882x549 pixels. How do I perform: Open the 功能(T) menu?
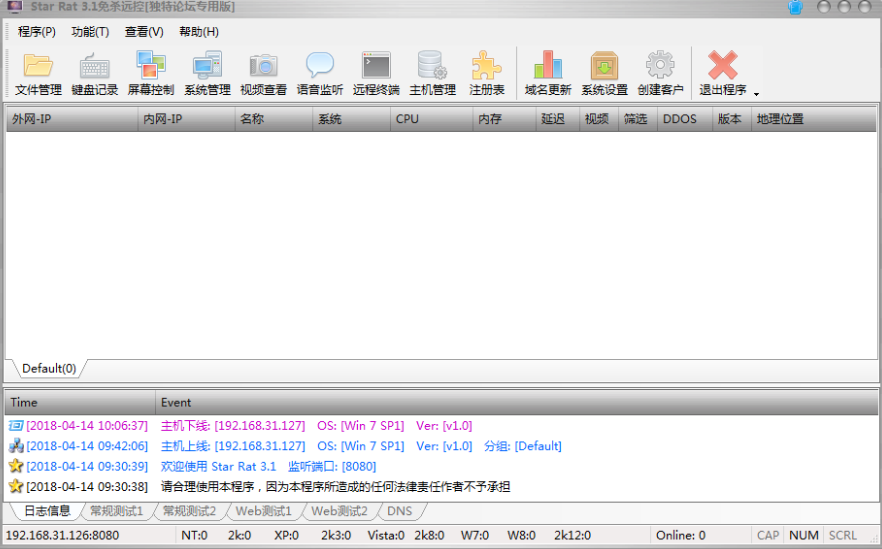click(90, 32)
